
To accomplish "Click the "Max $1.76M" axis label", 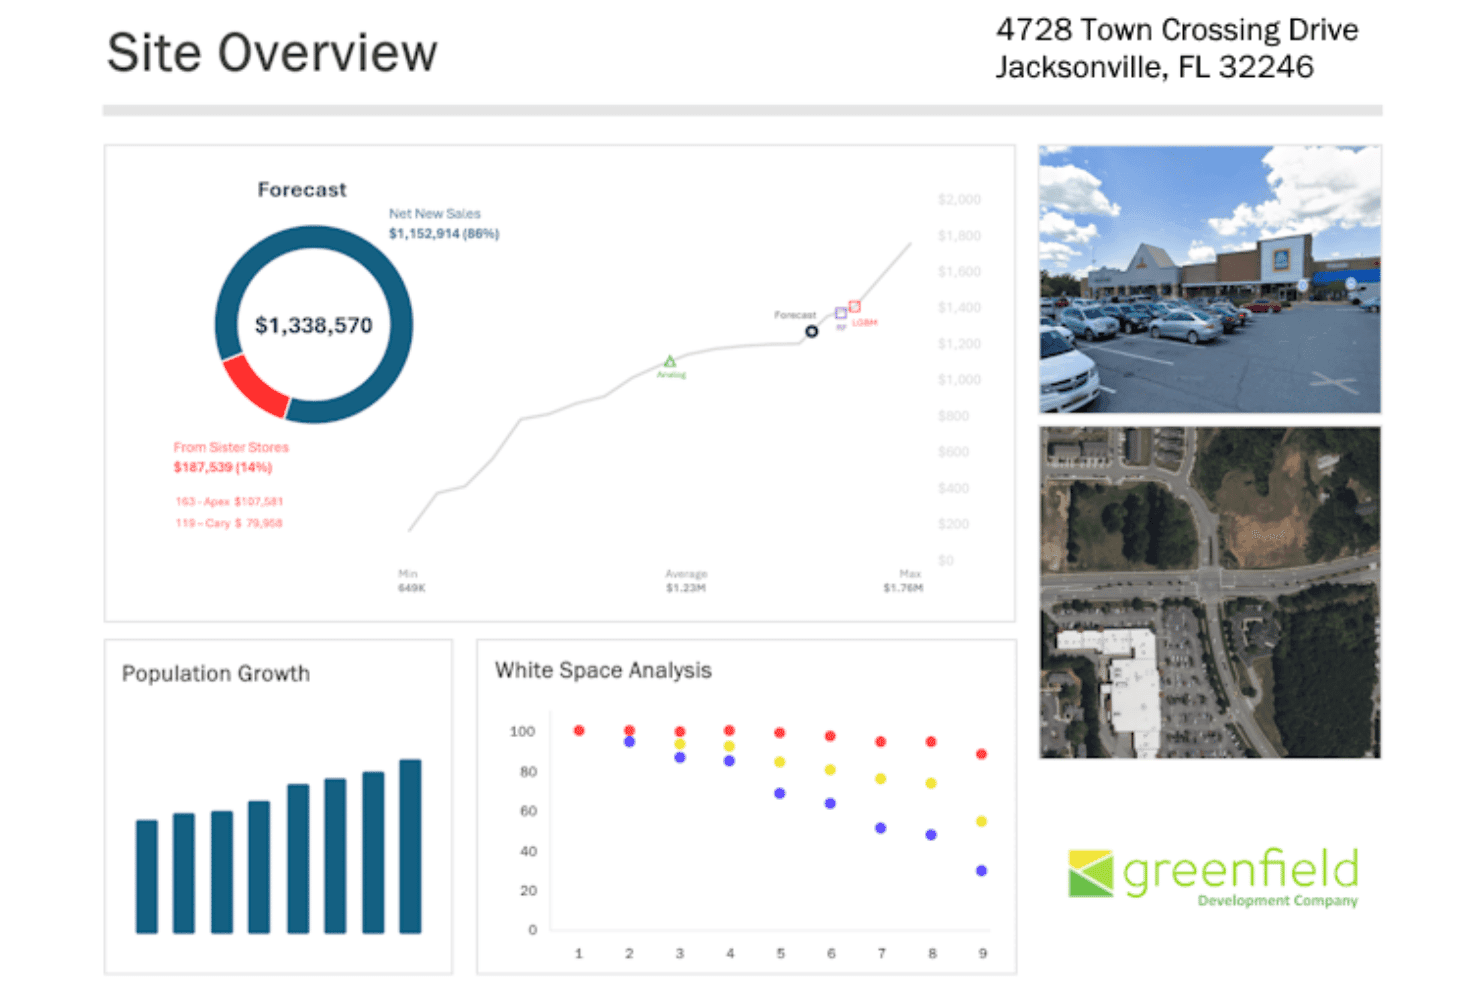I will (x=904, y=581).
